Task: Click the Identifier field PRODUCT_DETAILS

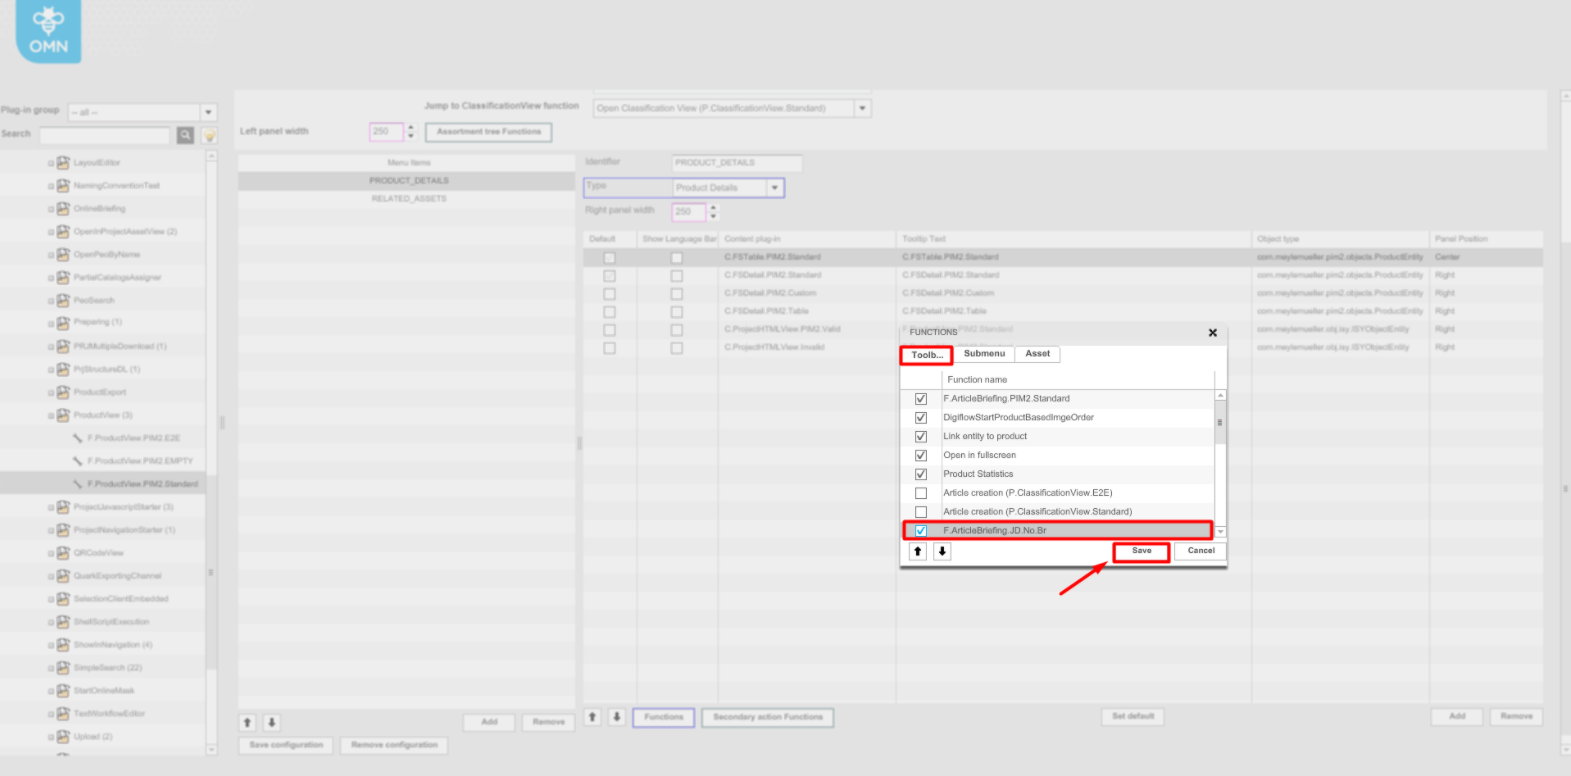Action: 737,163
